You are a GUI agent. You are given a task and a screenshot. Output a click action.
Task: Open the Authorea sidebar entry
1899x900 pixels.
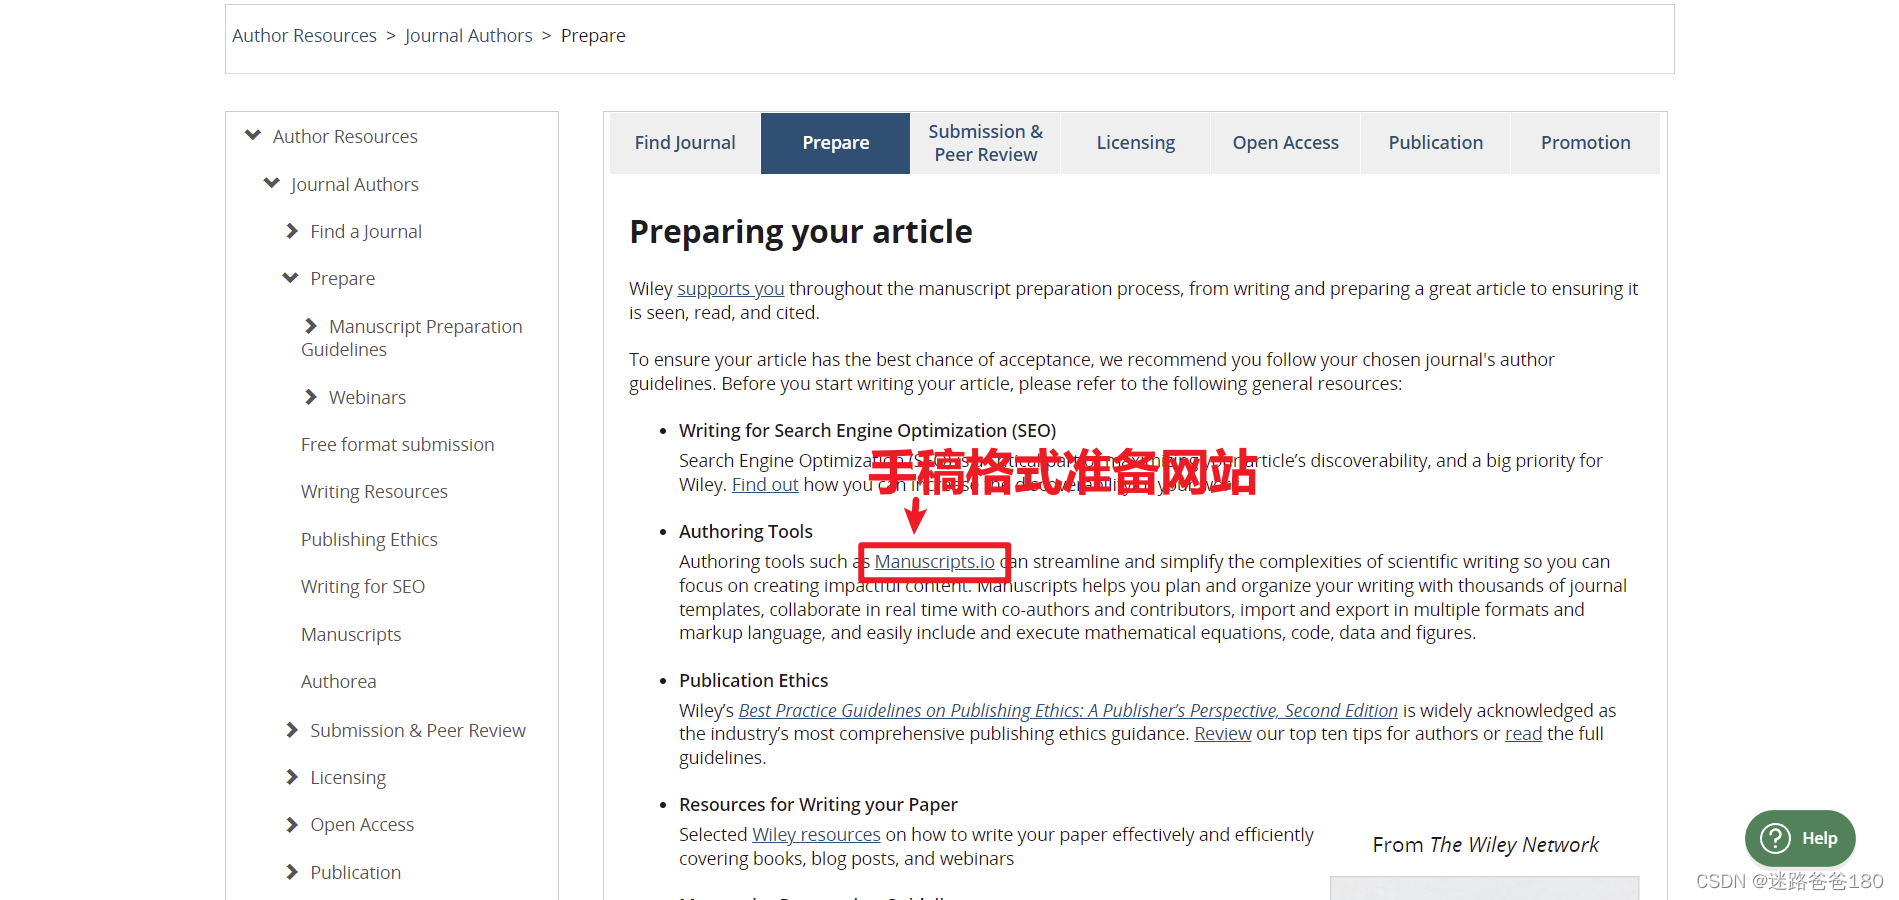[x=338, y=681]
